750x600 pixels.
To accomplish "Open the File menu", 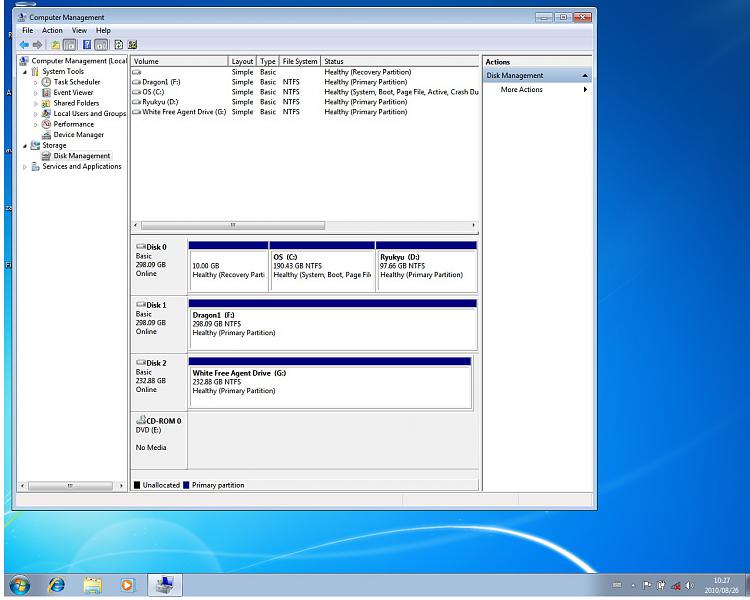I will (28, 31).
